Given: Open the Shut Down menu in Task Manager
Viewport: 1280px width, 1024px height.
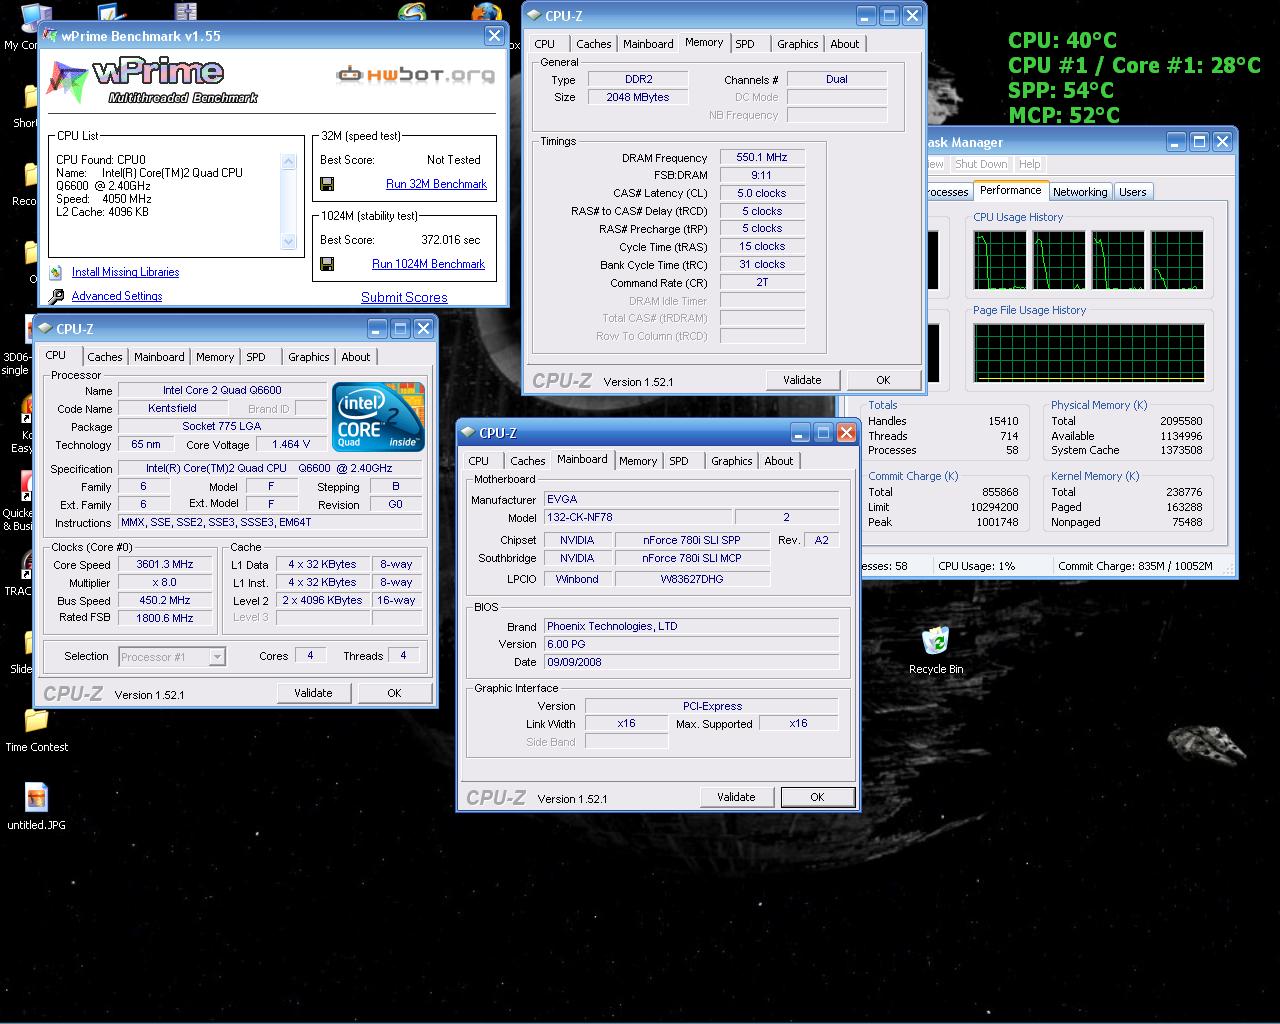Looking at the screenshot, I should [x=980, y=164].
